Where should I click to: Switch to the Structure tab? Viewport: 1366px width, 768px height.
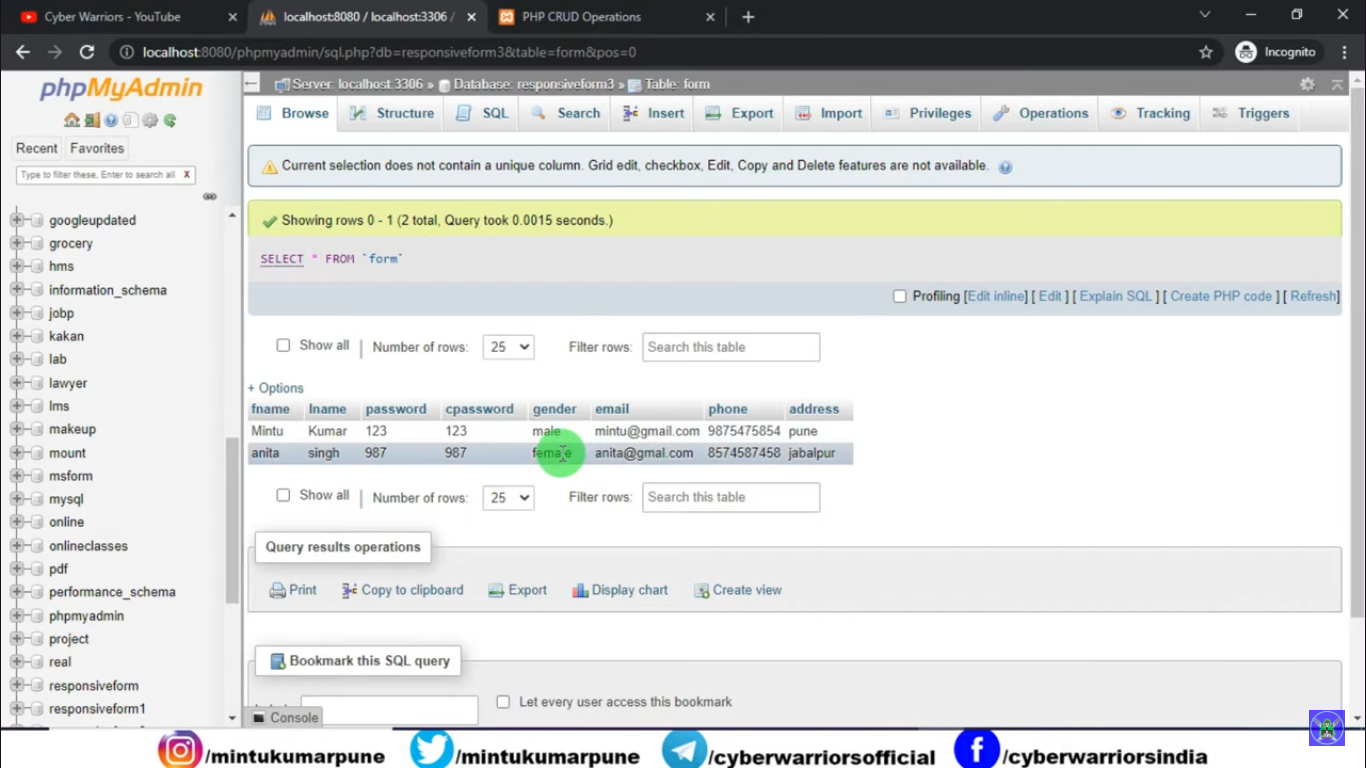[393, 113]
